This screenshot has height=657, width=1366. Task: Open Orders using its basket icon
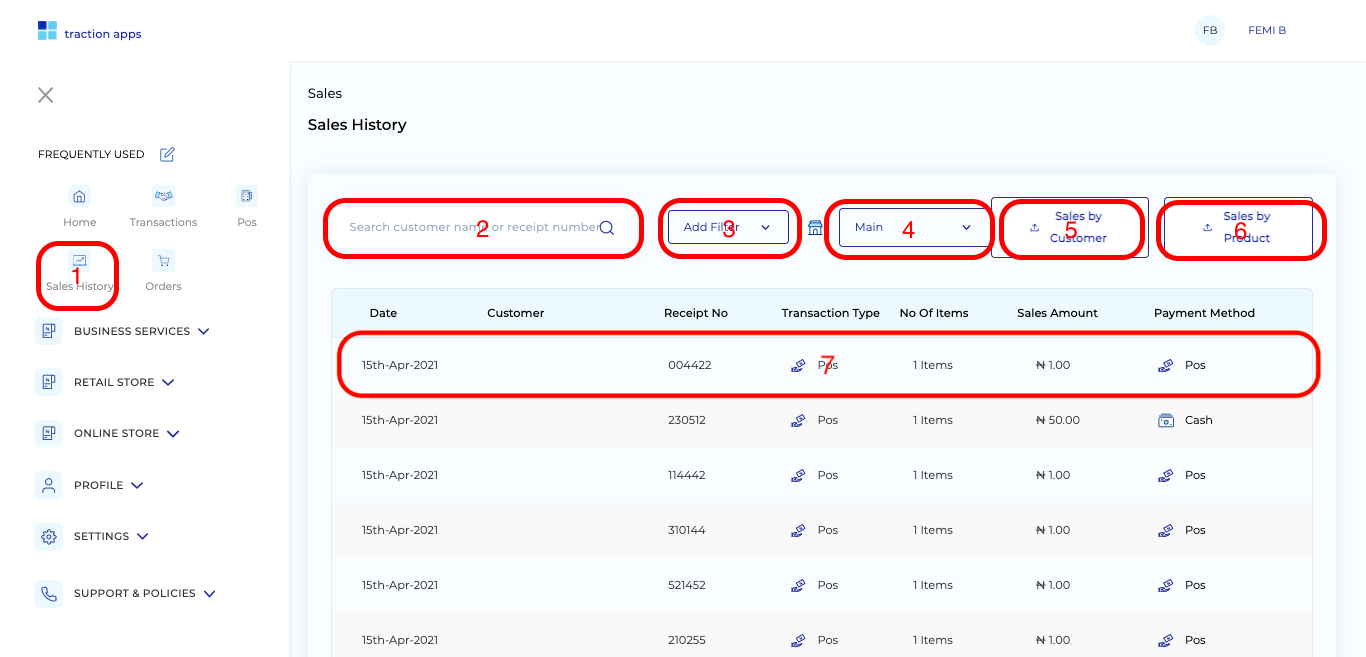pos(163,260)
